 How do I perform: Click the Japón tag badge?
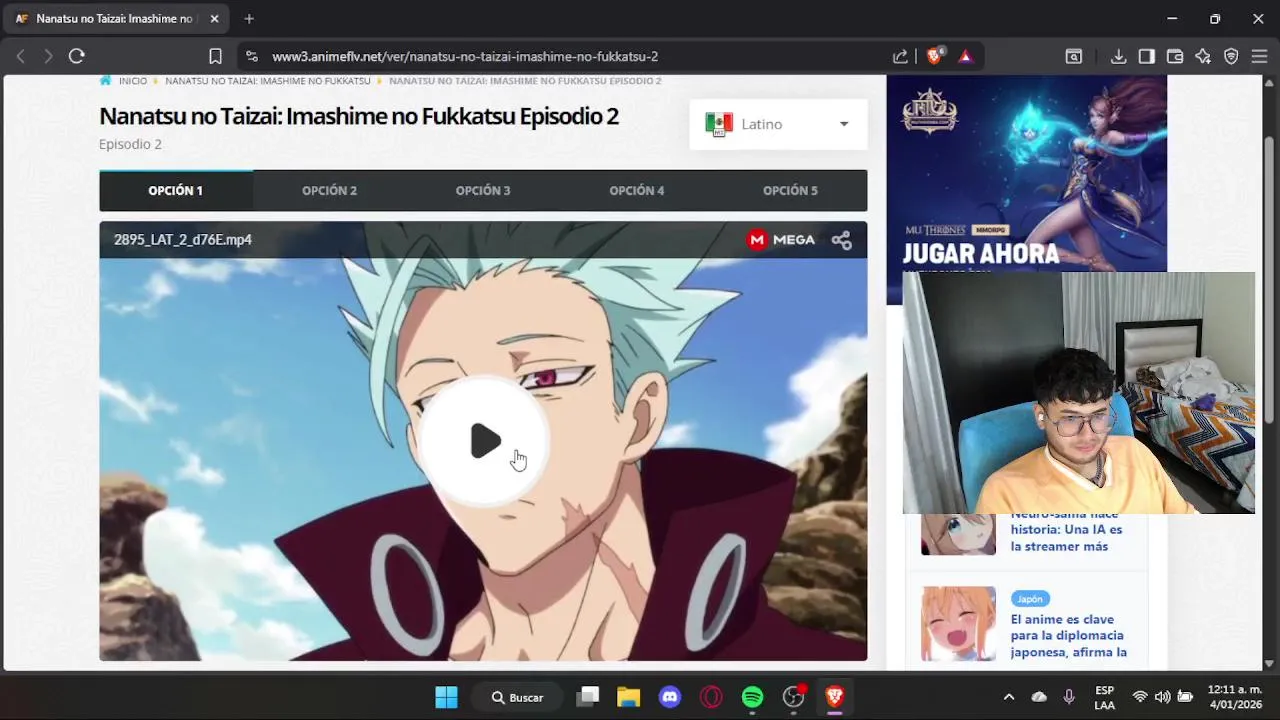1030,599
